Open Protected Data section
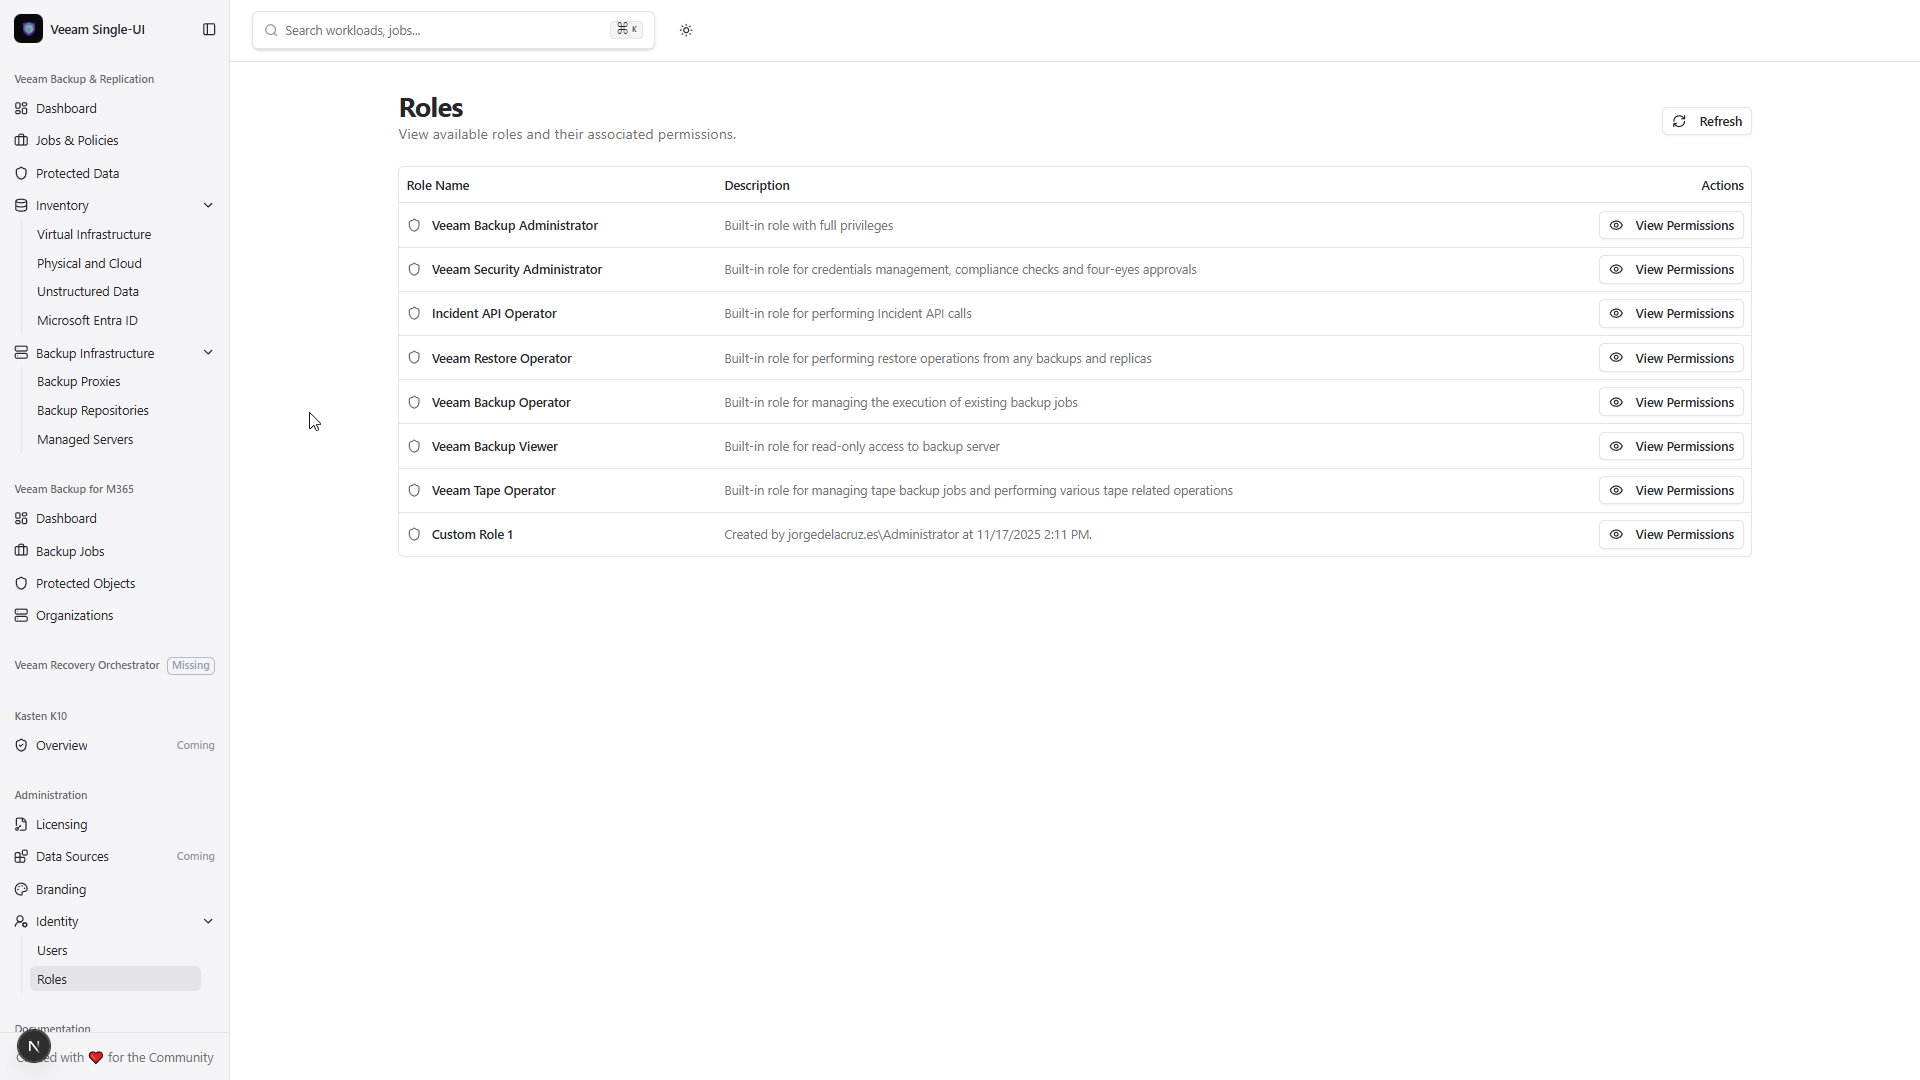This screenshot has height=1080, width=1920. [x=77, y=173]
